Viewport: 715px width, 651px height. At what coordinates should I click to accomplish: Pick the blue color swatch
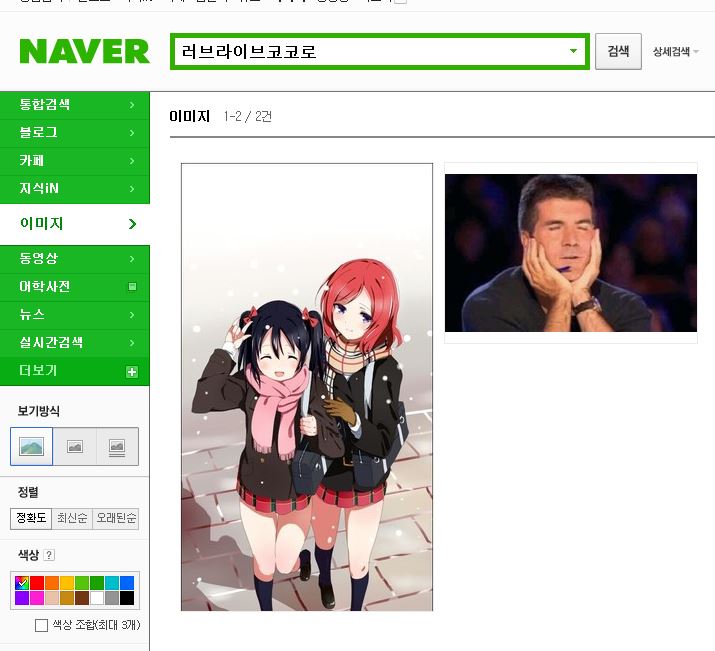coord(127,583)
